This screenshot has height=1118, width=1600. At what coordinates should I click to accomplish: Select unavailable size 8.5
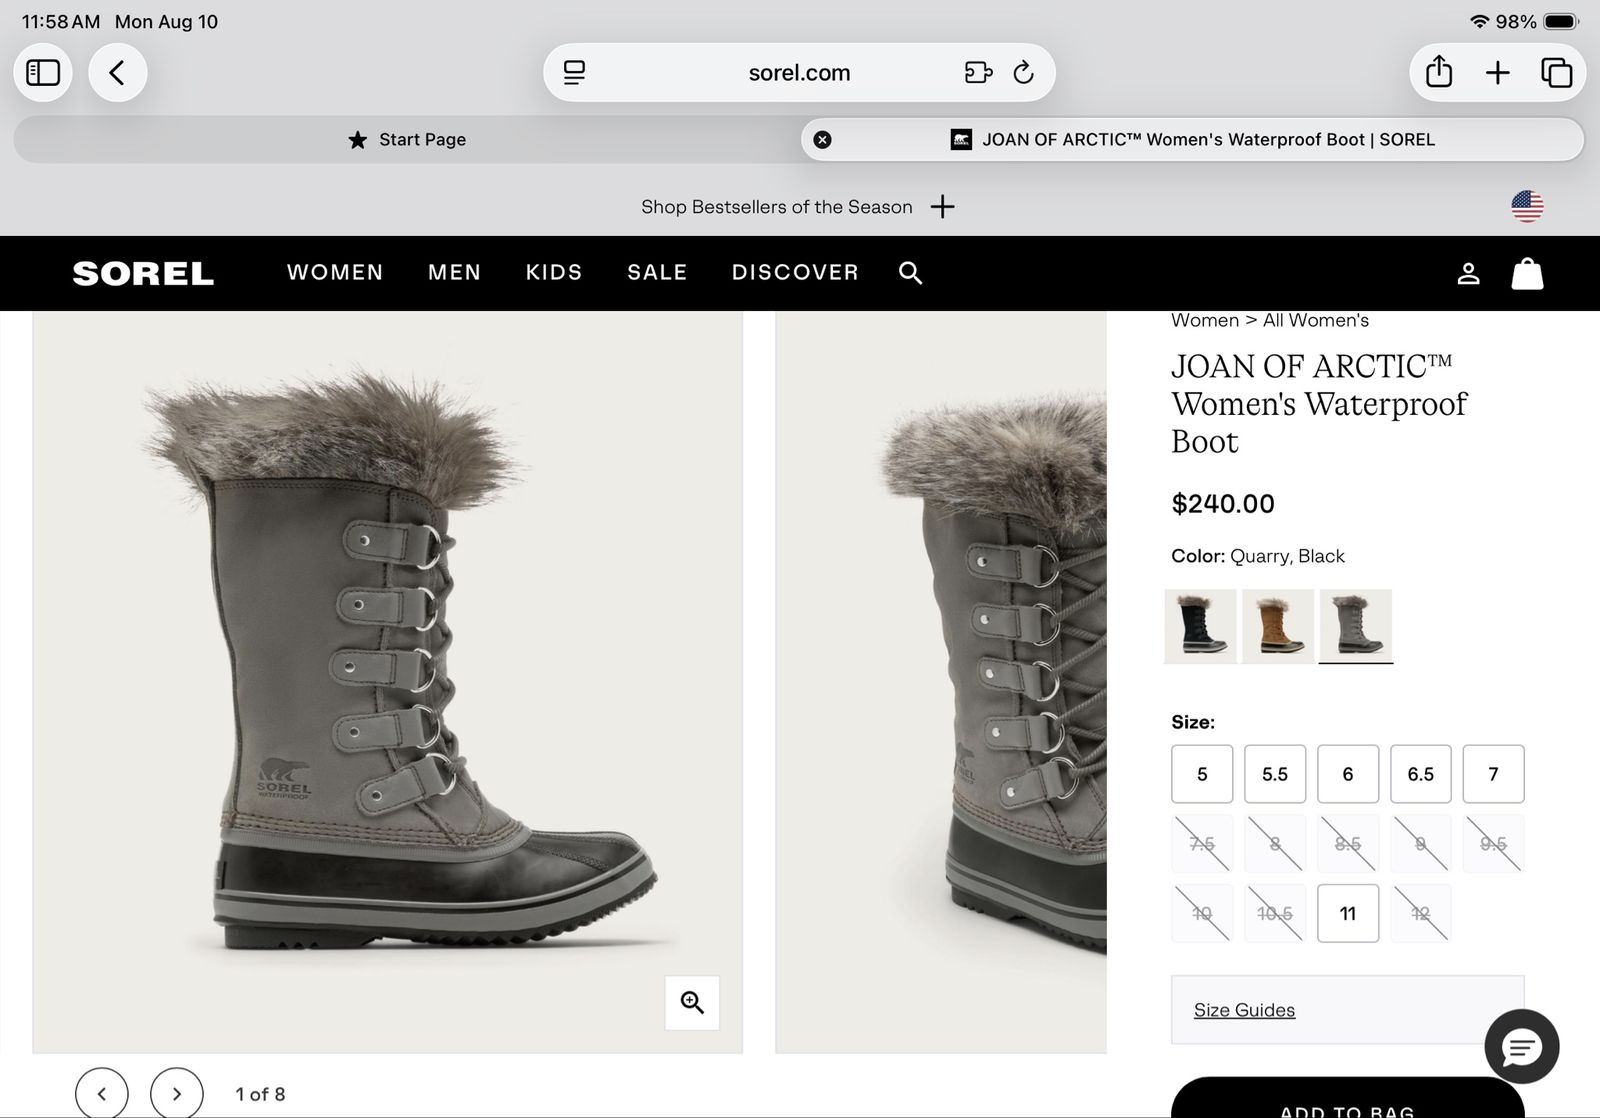click(1348, 844)
